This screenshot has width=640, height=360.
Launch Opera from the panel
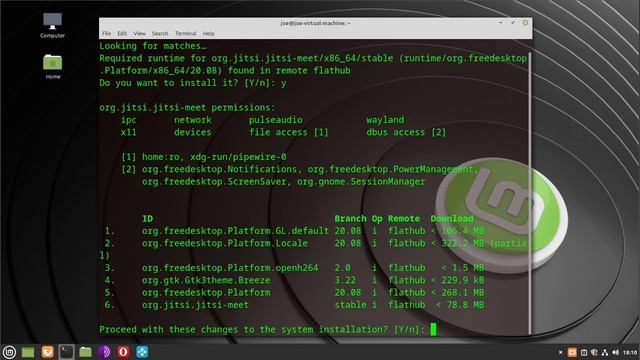(123, 352)
